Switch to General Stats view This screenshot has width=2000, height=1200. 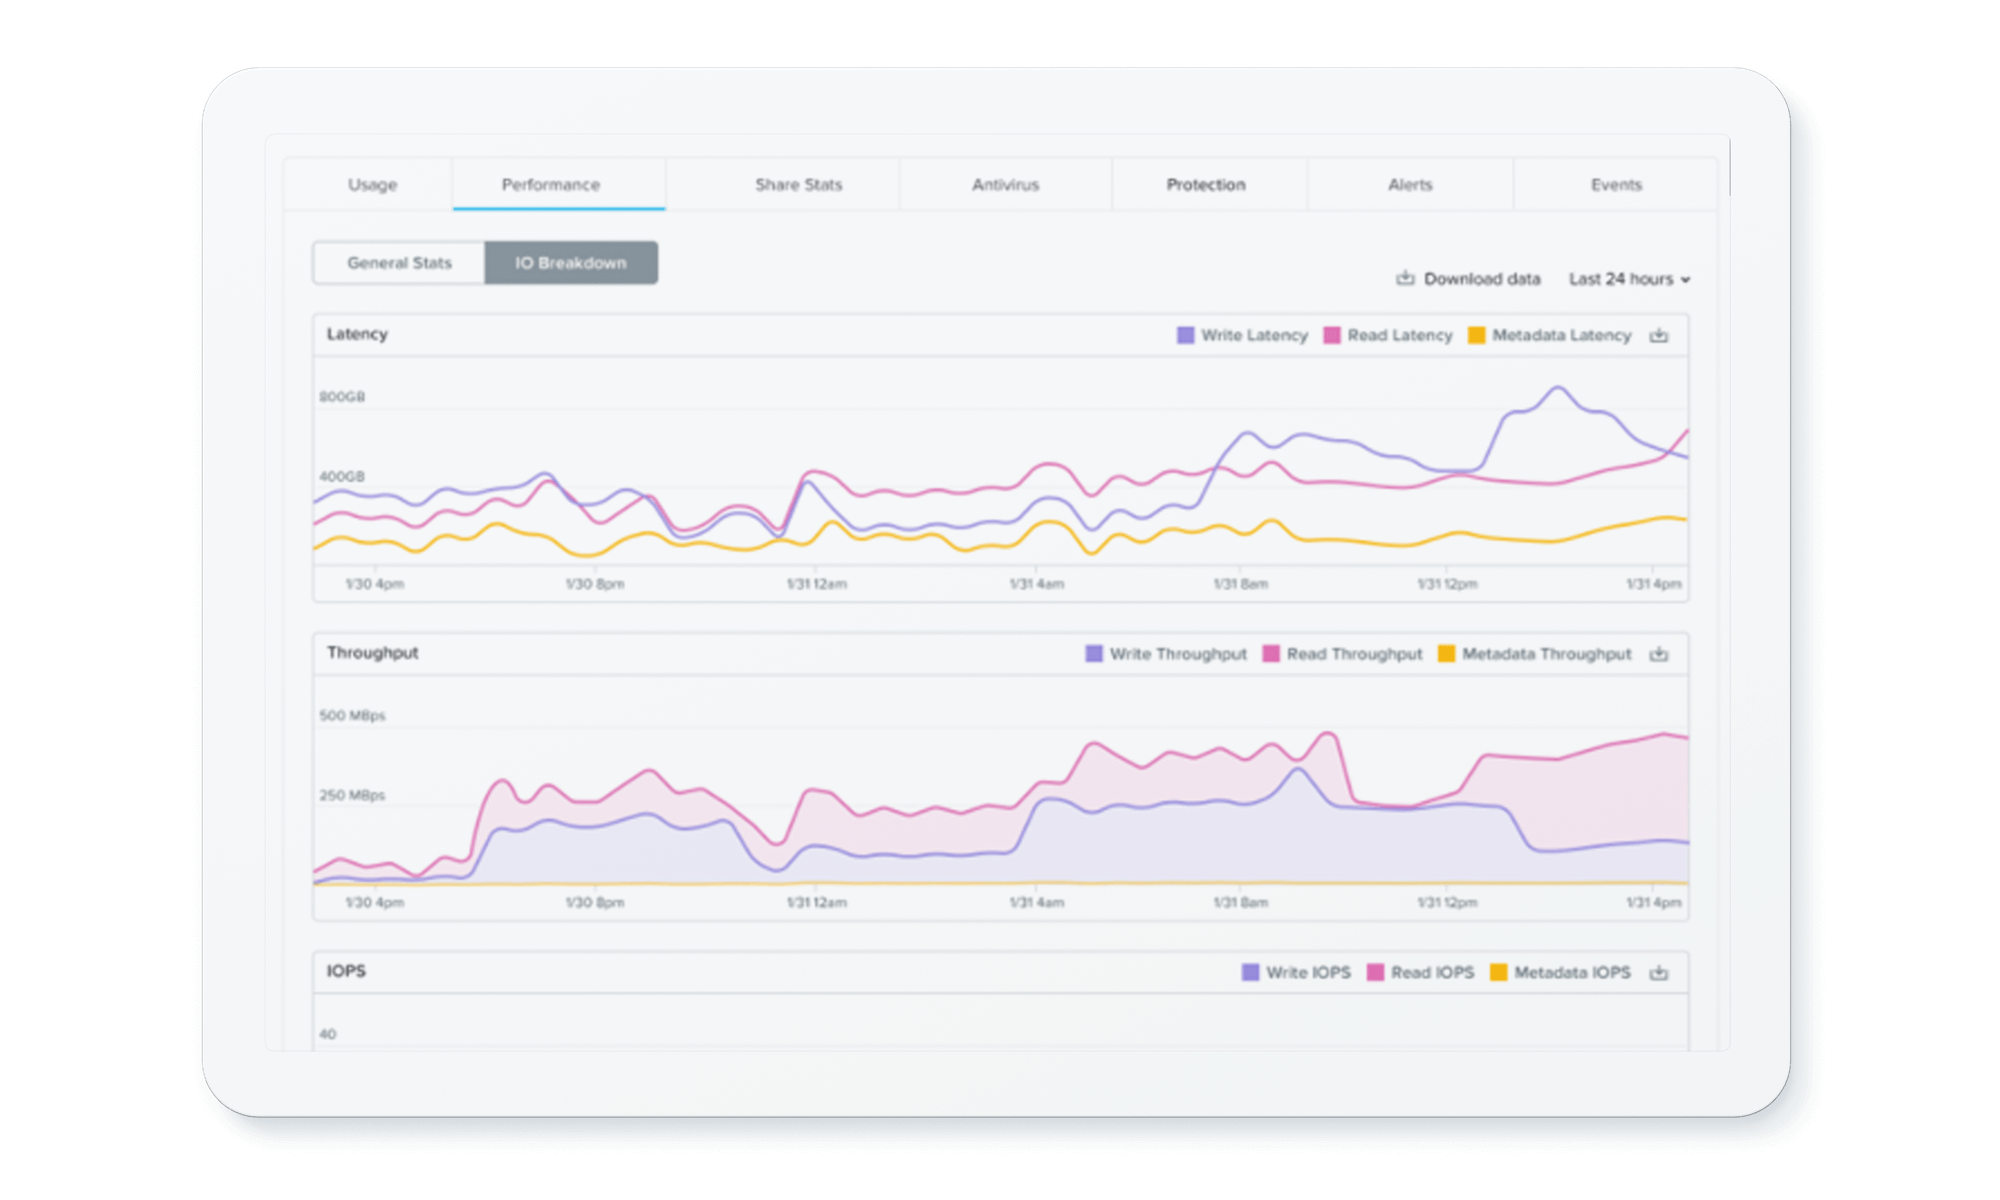(399, 263)
